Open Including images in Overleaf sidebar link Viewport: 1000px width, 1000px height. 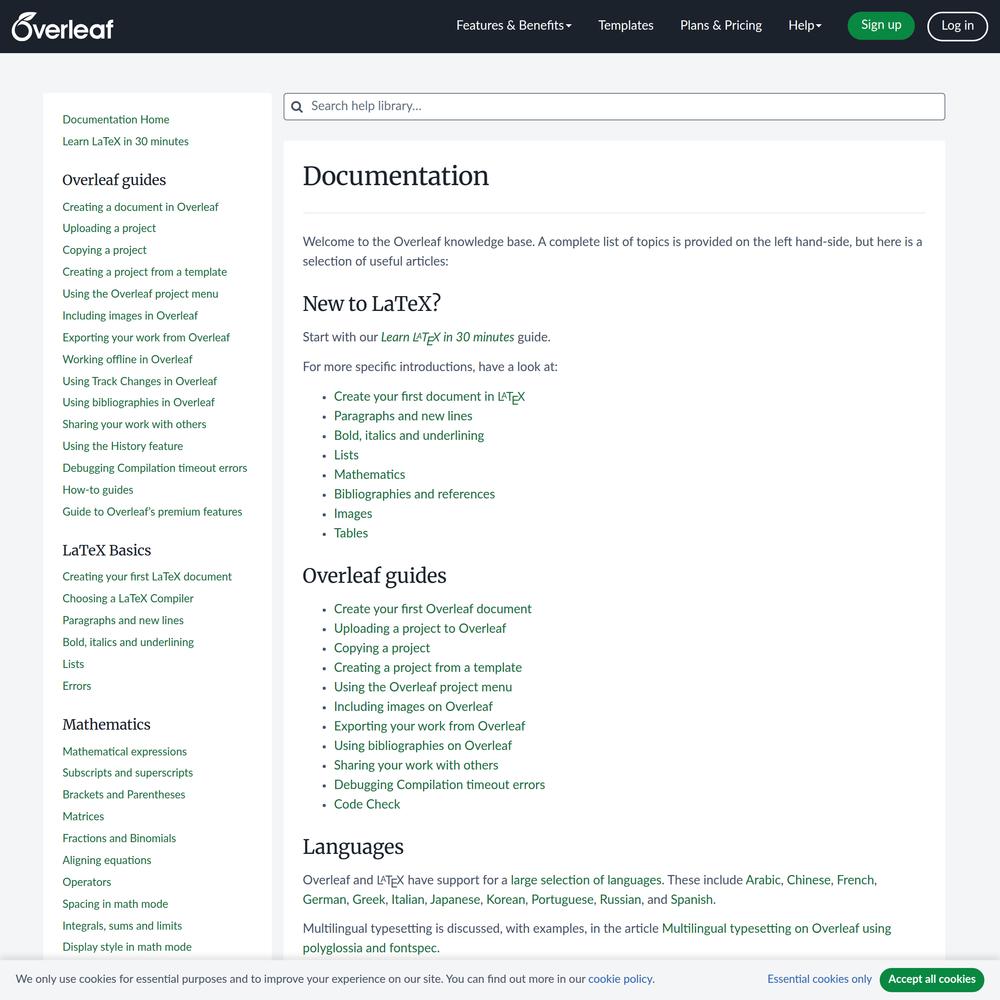[x=130, y=316]
